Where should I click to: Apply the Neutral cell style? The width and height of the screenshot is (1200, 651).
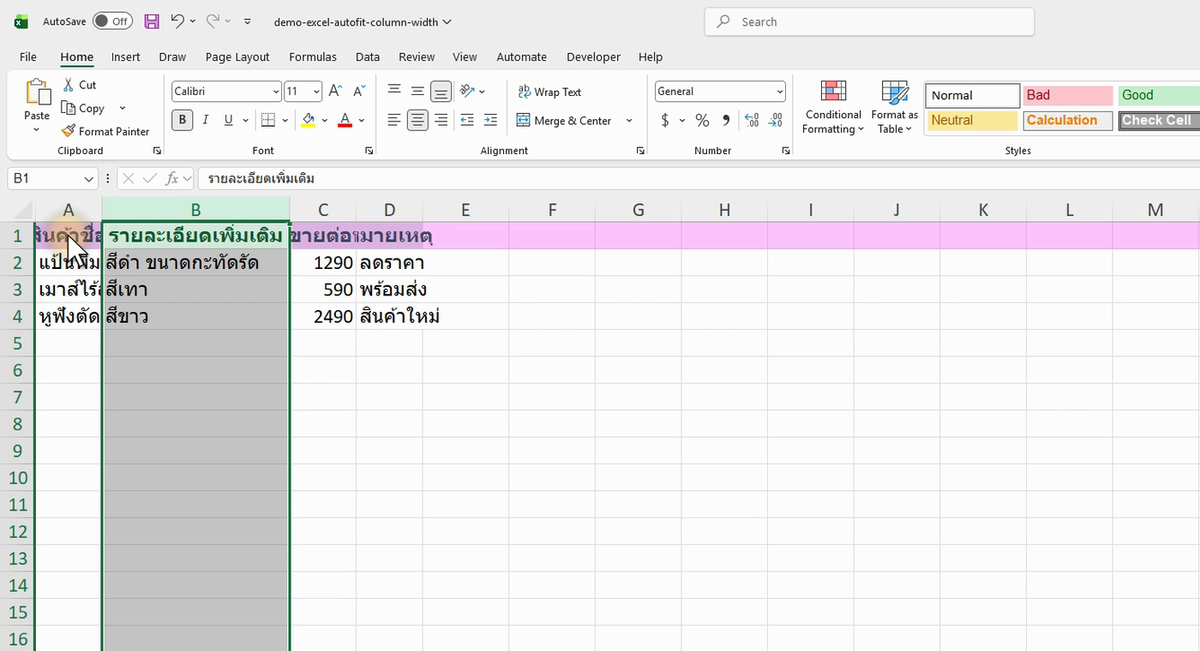[972, 120]
